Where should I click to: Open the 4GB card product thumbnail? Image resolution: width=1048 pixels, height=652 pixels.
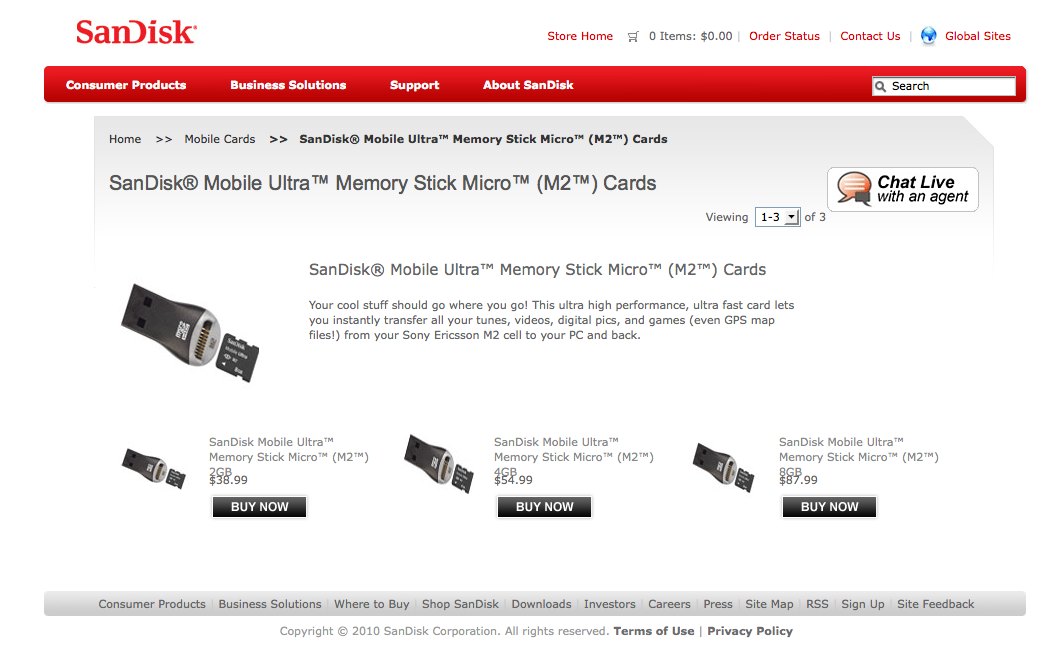[x=438, y=464]
